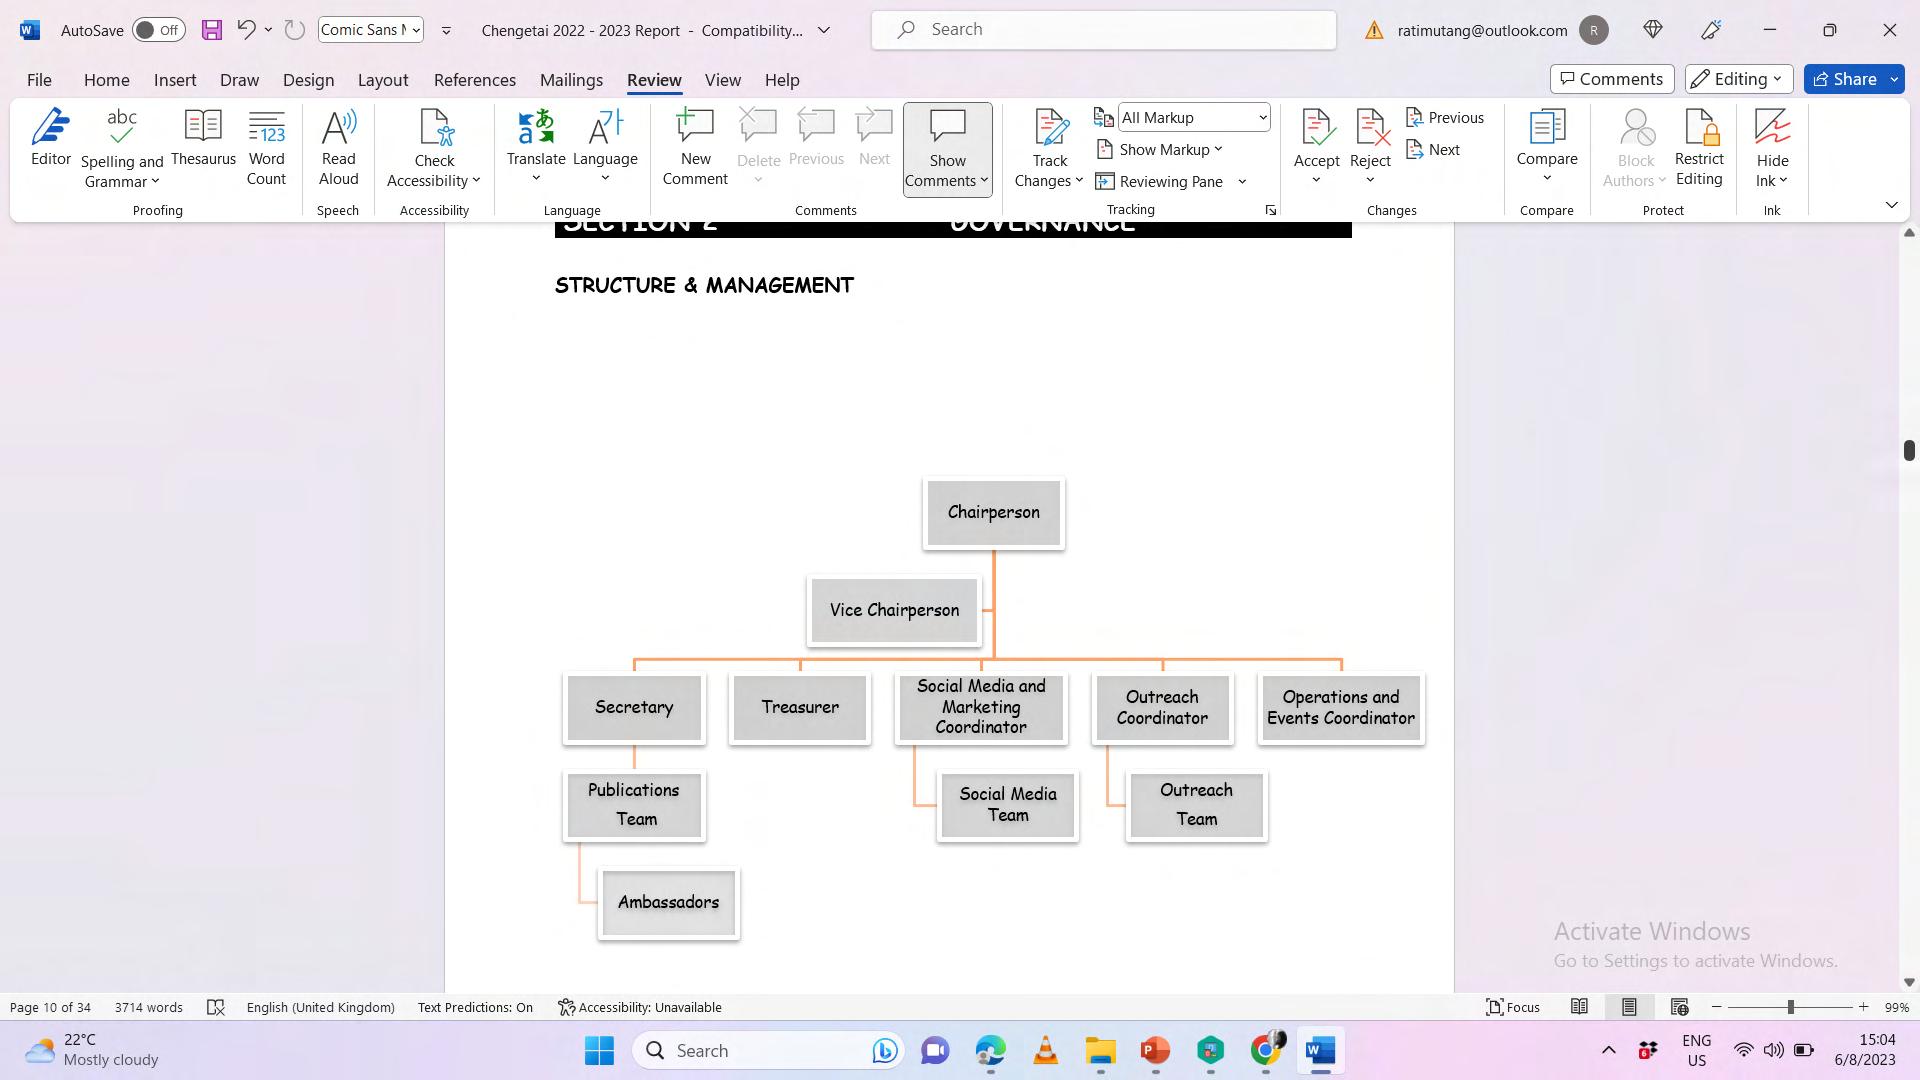
Task: Toggle AutoSave switch
Action: (158, 30)
